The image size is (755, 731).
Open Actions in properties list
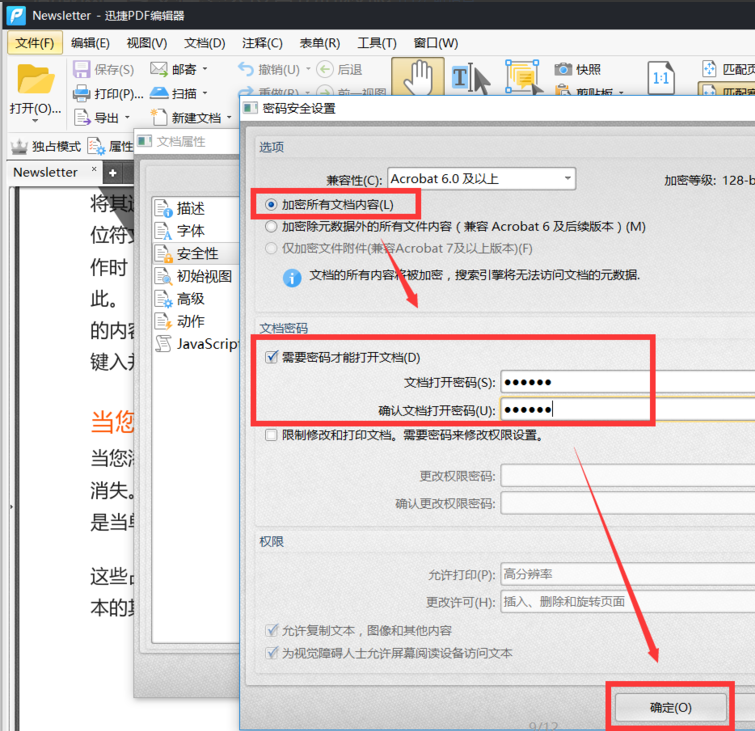pos(190,321)
